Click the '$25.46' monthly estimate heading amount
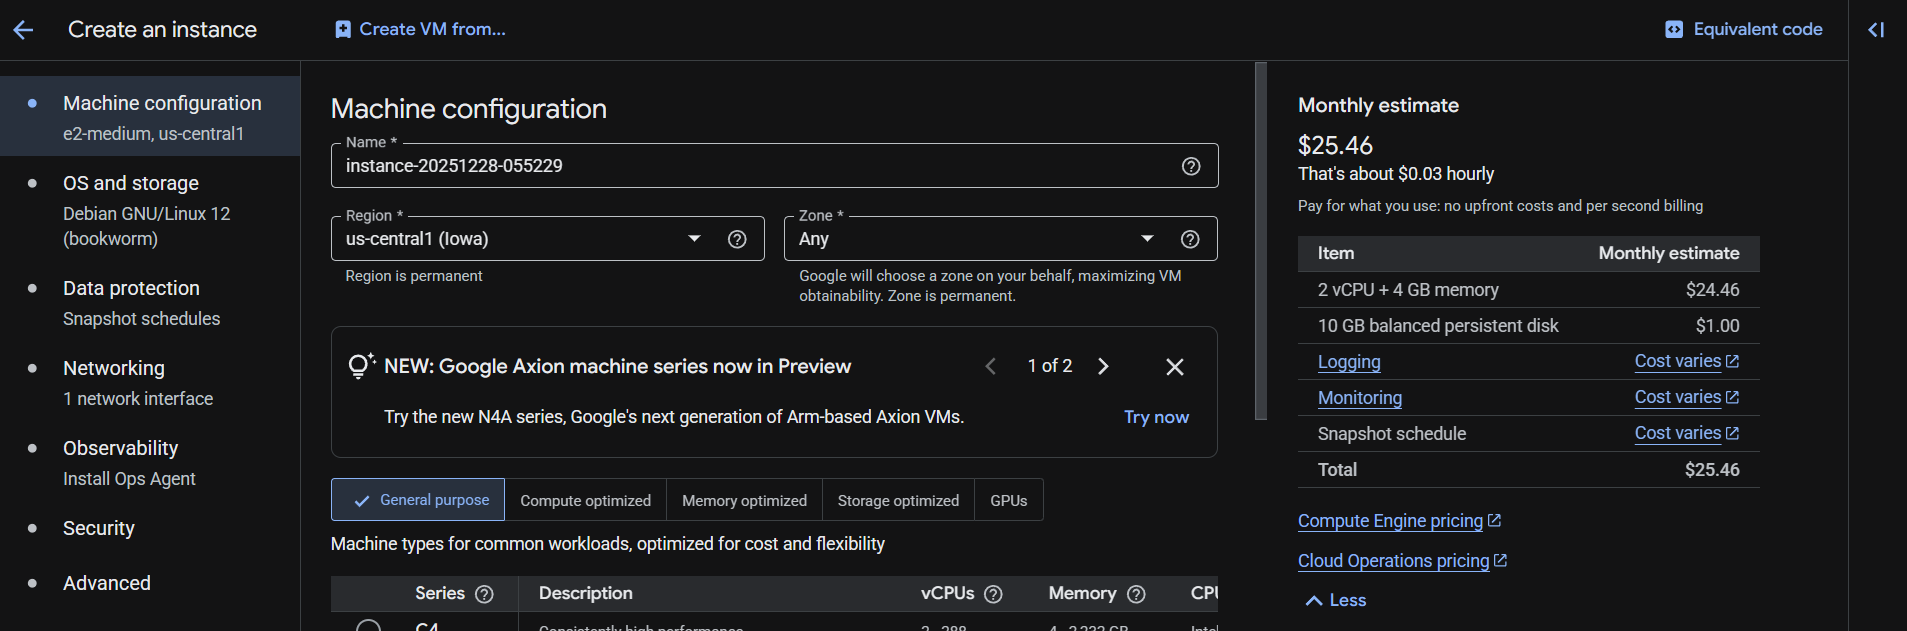Image resolution: width=1907 pixels, height=631 pixels. tap(1335, 145)
